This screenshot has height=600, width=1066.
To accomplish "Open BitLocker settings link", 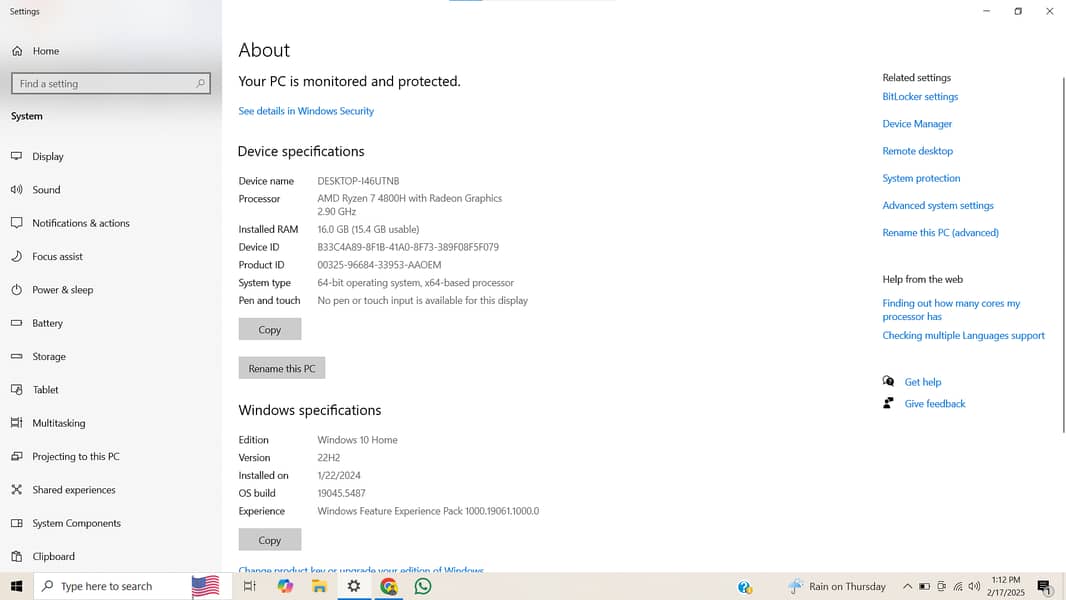I will (920, 97).
